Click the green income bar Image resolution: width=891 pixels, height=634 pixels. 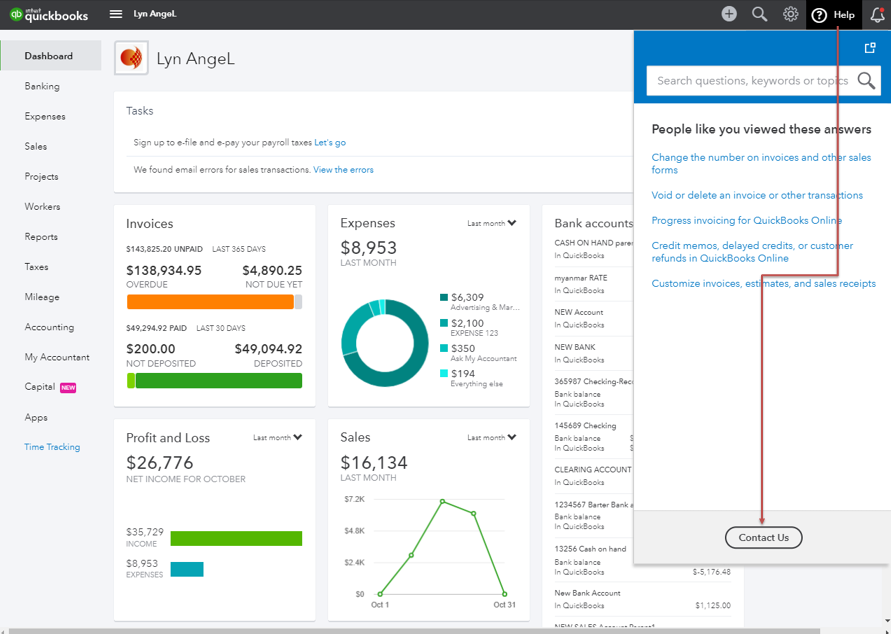236,538
